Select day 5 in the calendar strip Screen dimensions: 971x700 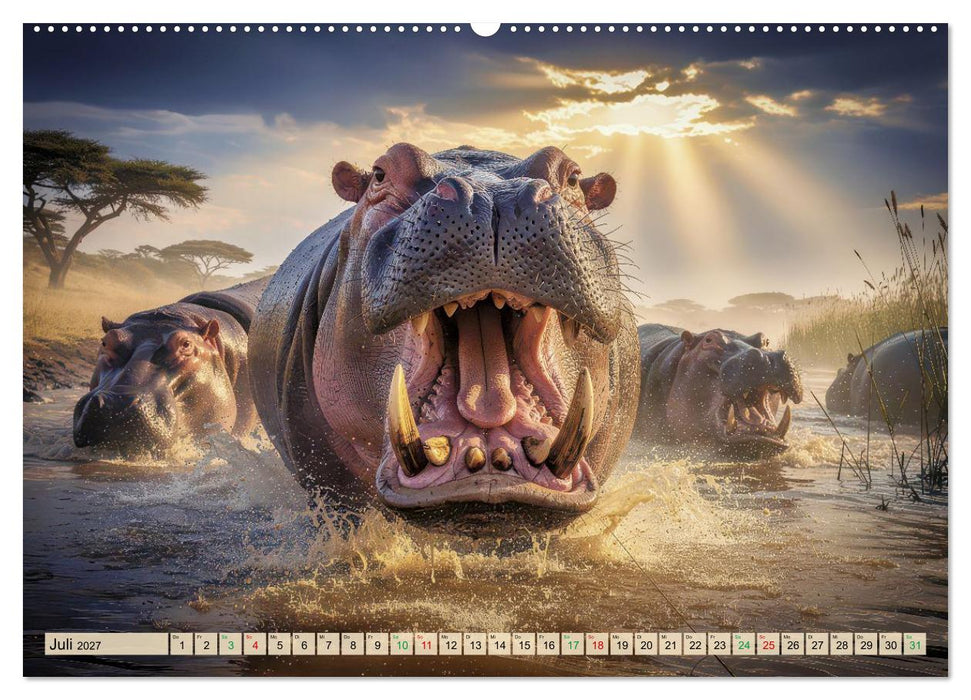pos(279,644)
